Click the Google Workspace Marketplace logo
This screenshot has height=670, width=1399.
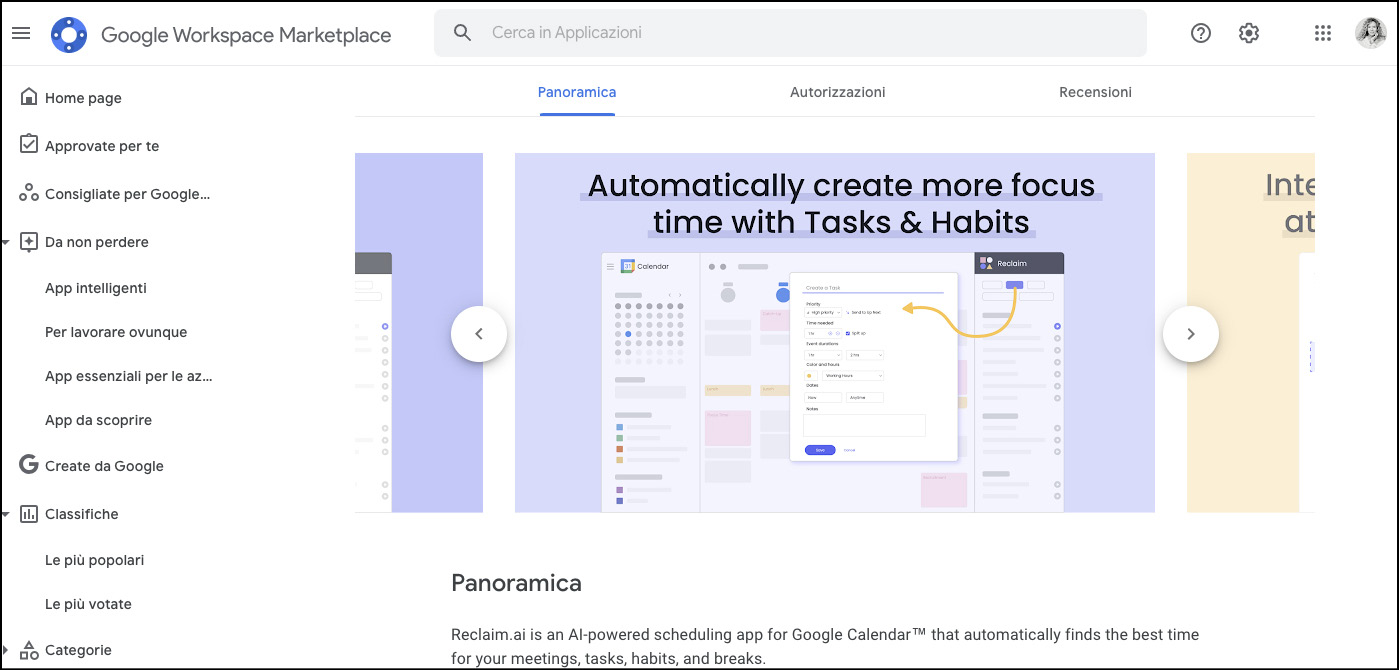coord(69,35)
